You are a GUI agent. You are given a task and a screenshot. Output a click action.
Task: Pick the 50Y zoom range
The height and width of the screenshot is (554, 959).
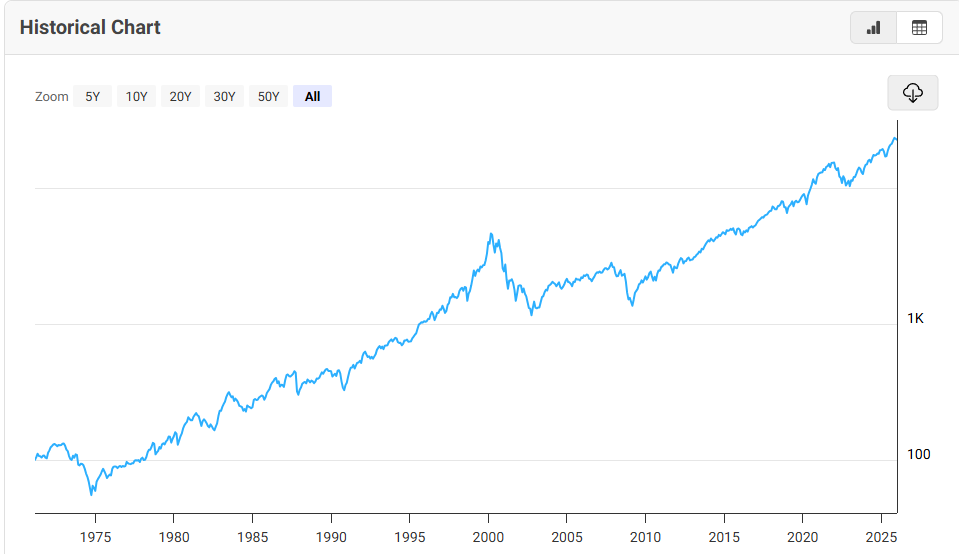pyautogui.click(x=268, y=97)
